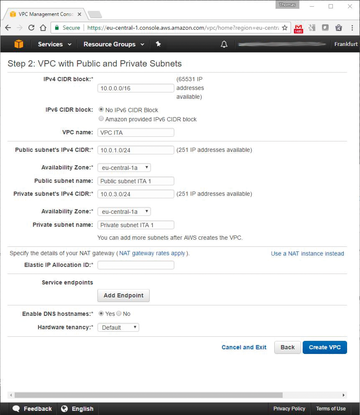Reload the page with refresh icon

click(x=31, y=28)
